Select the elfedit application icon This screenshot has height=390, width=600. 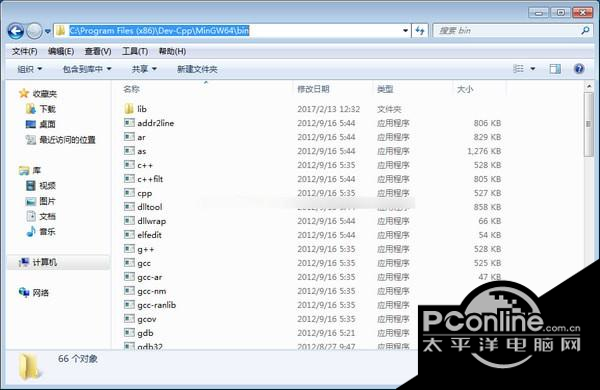coord(129,235)
